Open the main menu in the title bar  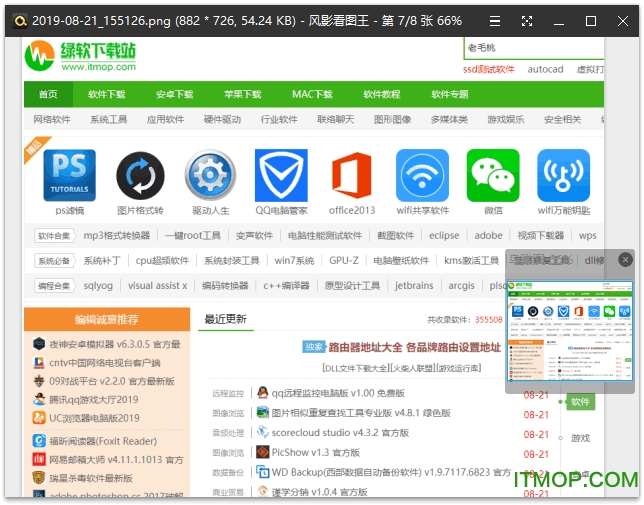tap(496, 20)
